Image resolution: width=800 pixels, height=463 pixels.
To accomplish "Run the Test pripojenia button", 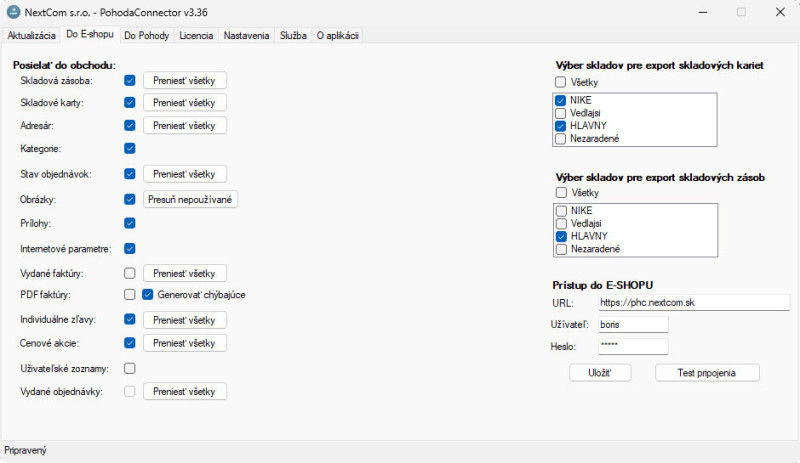I will pos(707,372).
